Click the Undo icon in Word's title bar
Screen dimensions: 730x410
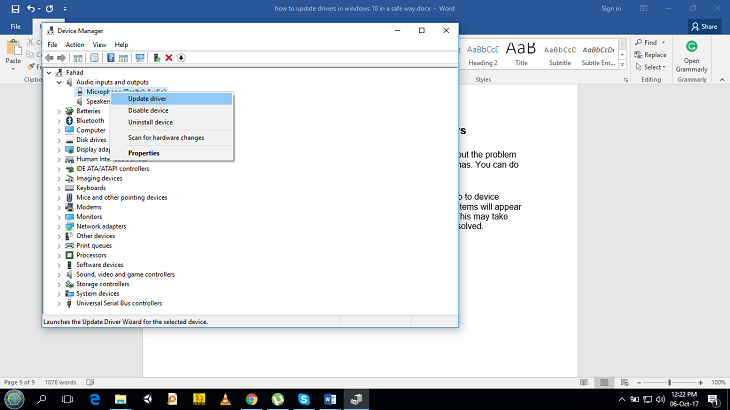click(x=31, y=8)
